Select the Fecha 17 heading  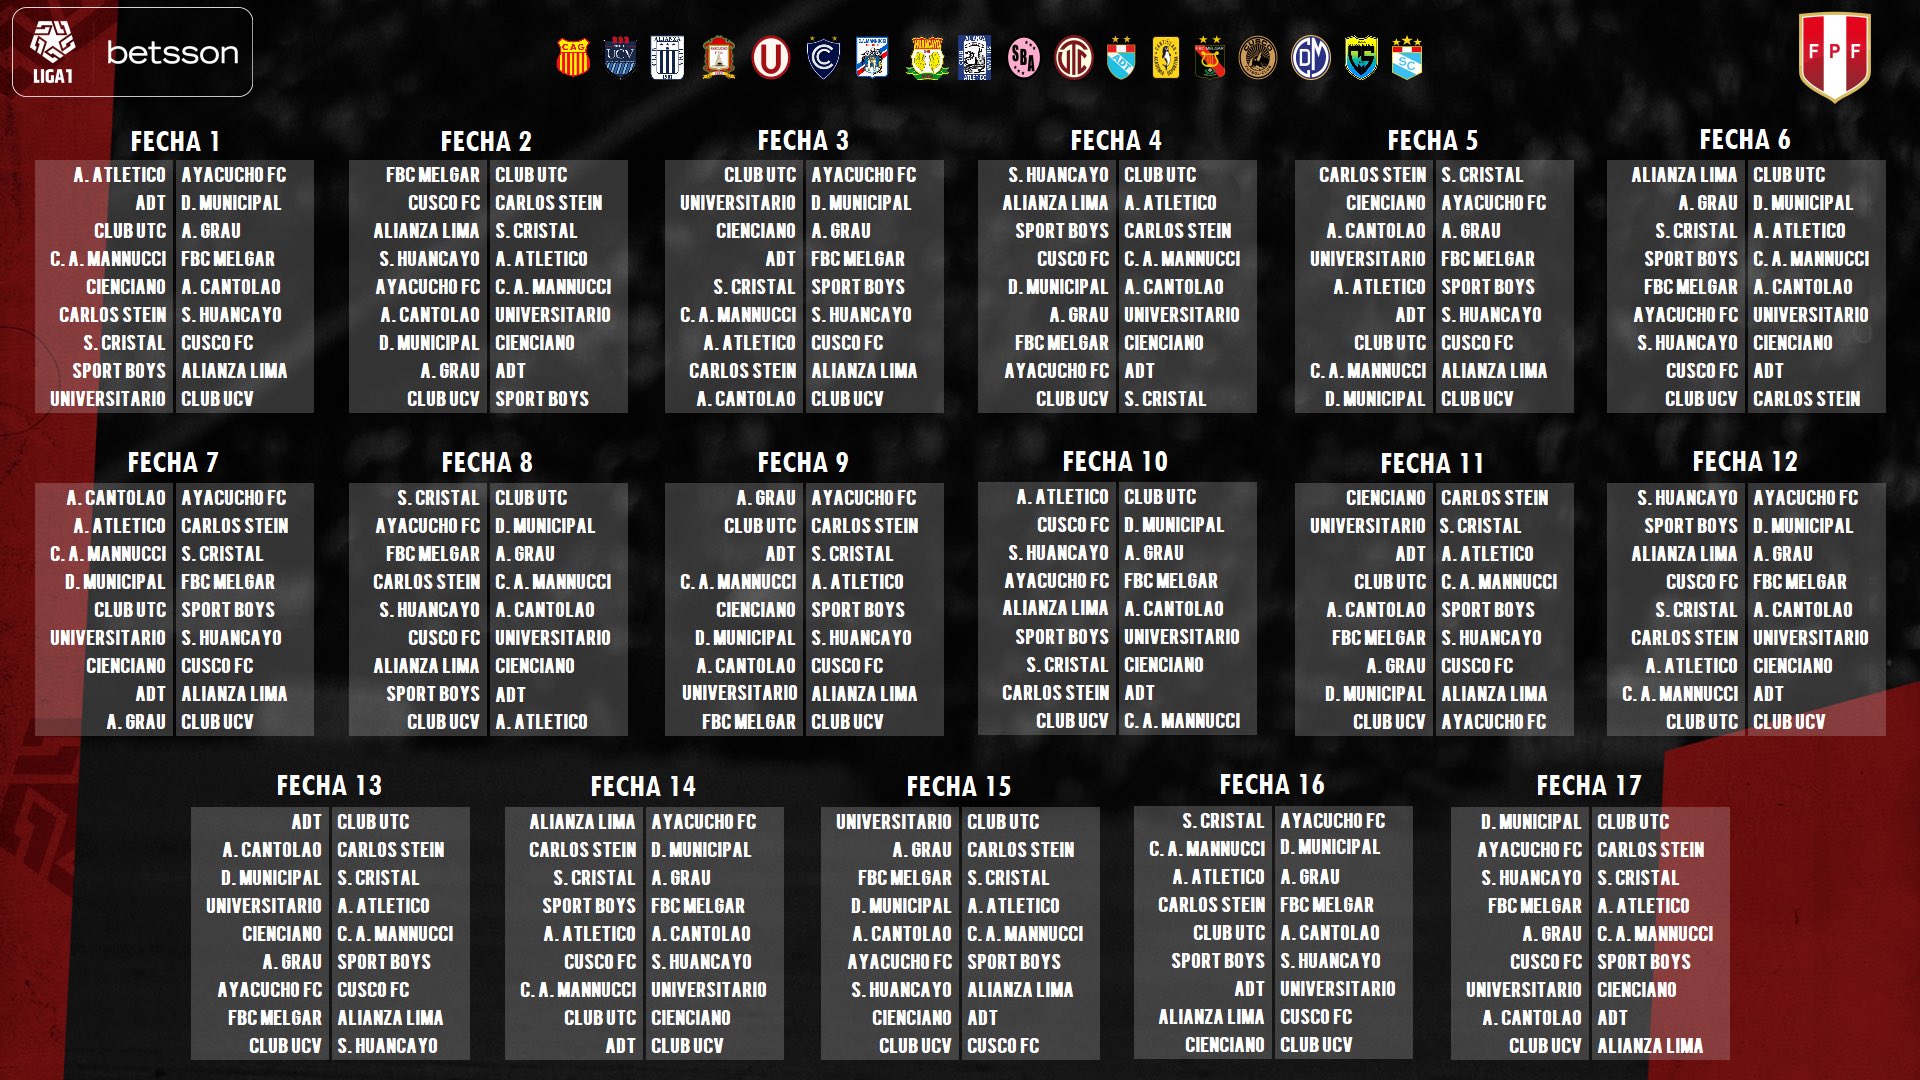[x=1588, y=785]
